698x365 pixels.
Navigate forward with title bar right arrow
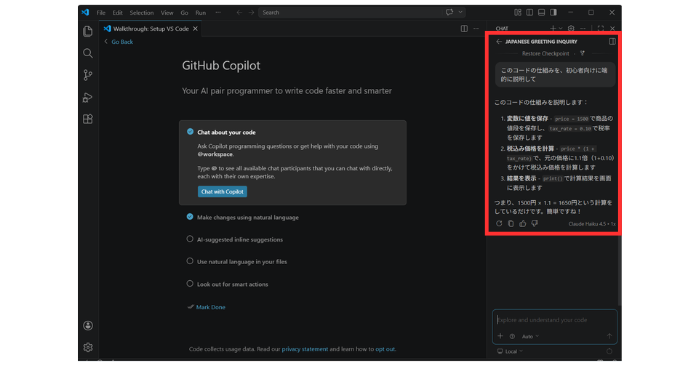coord(252,12)
